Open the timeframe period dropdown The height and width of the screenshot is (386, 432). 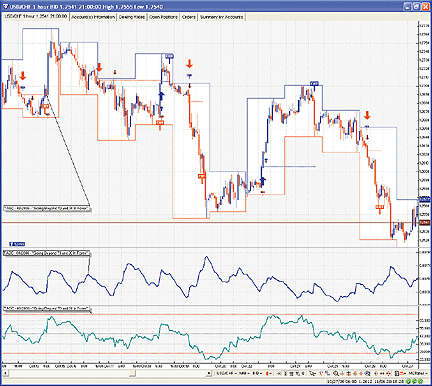click(244, 373)
